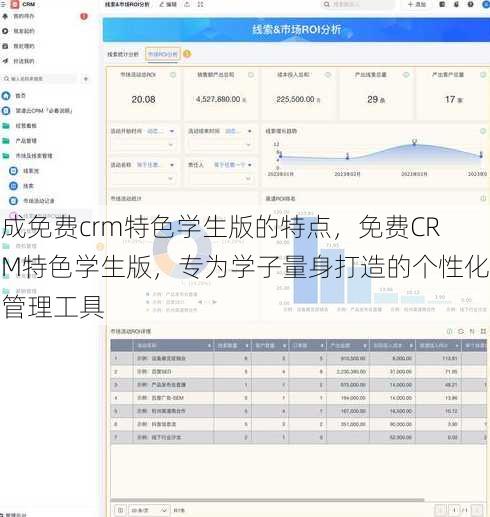Open the 责任人 value selector

(221, 179)
